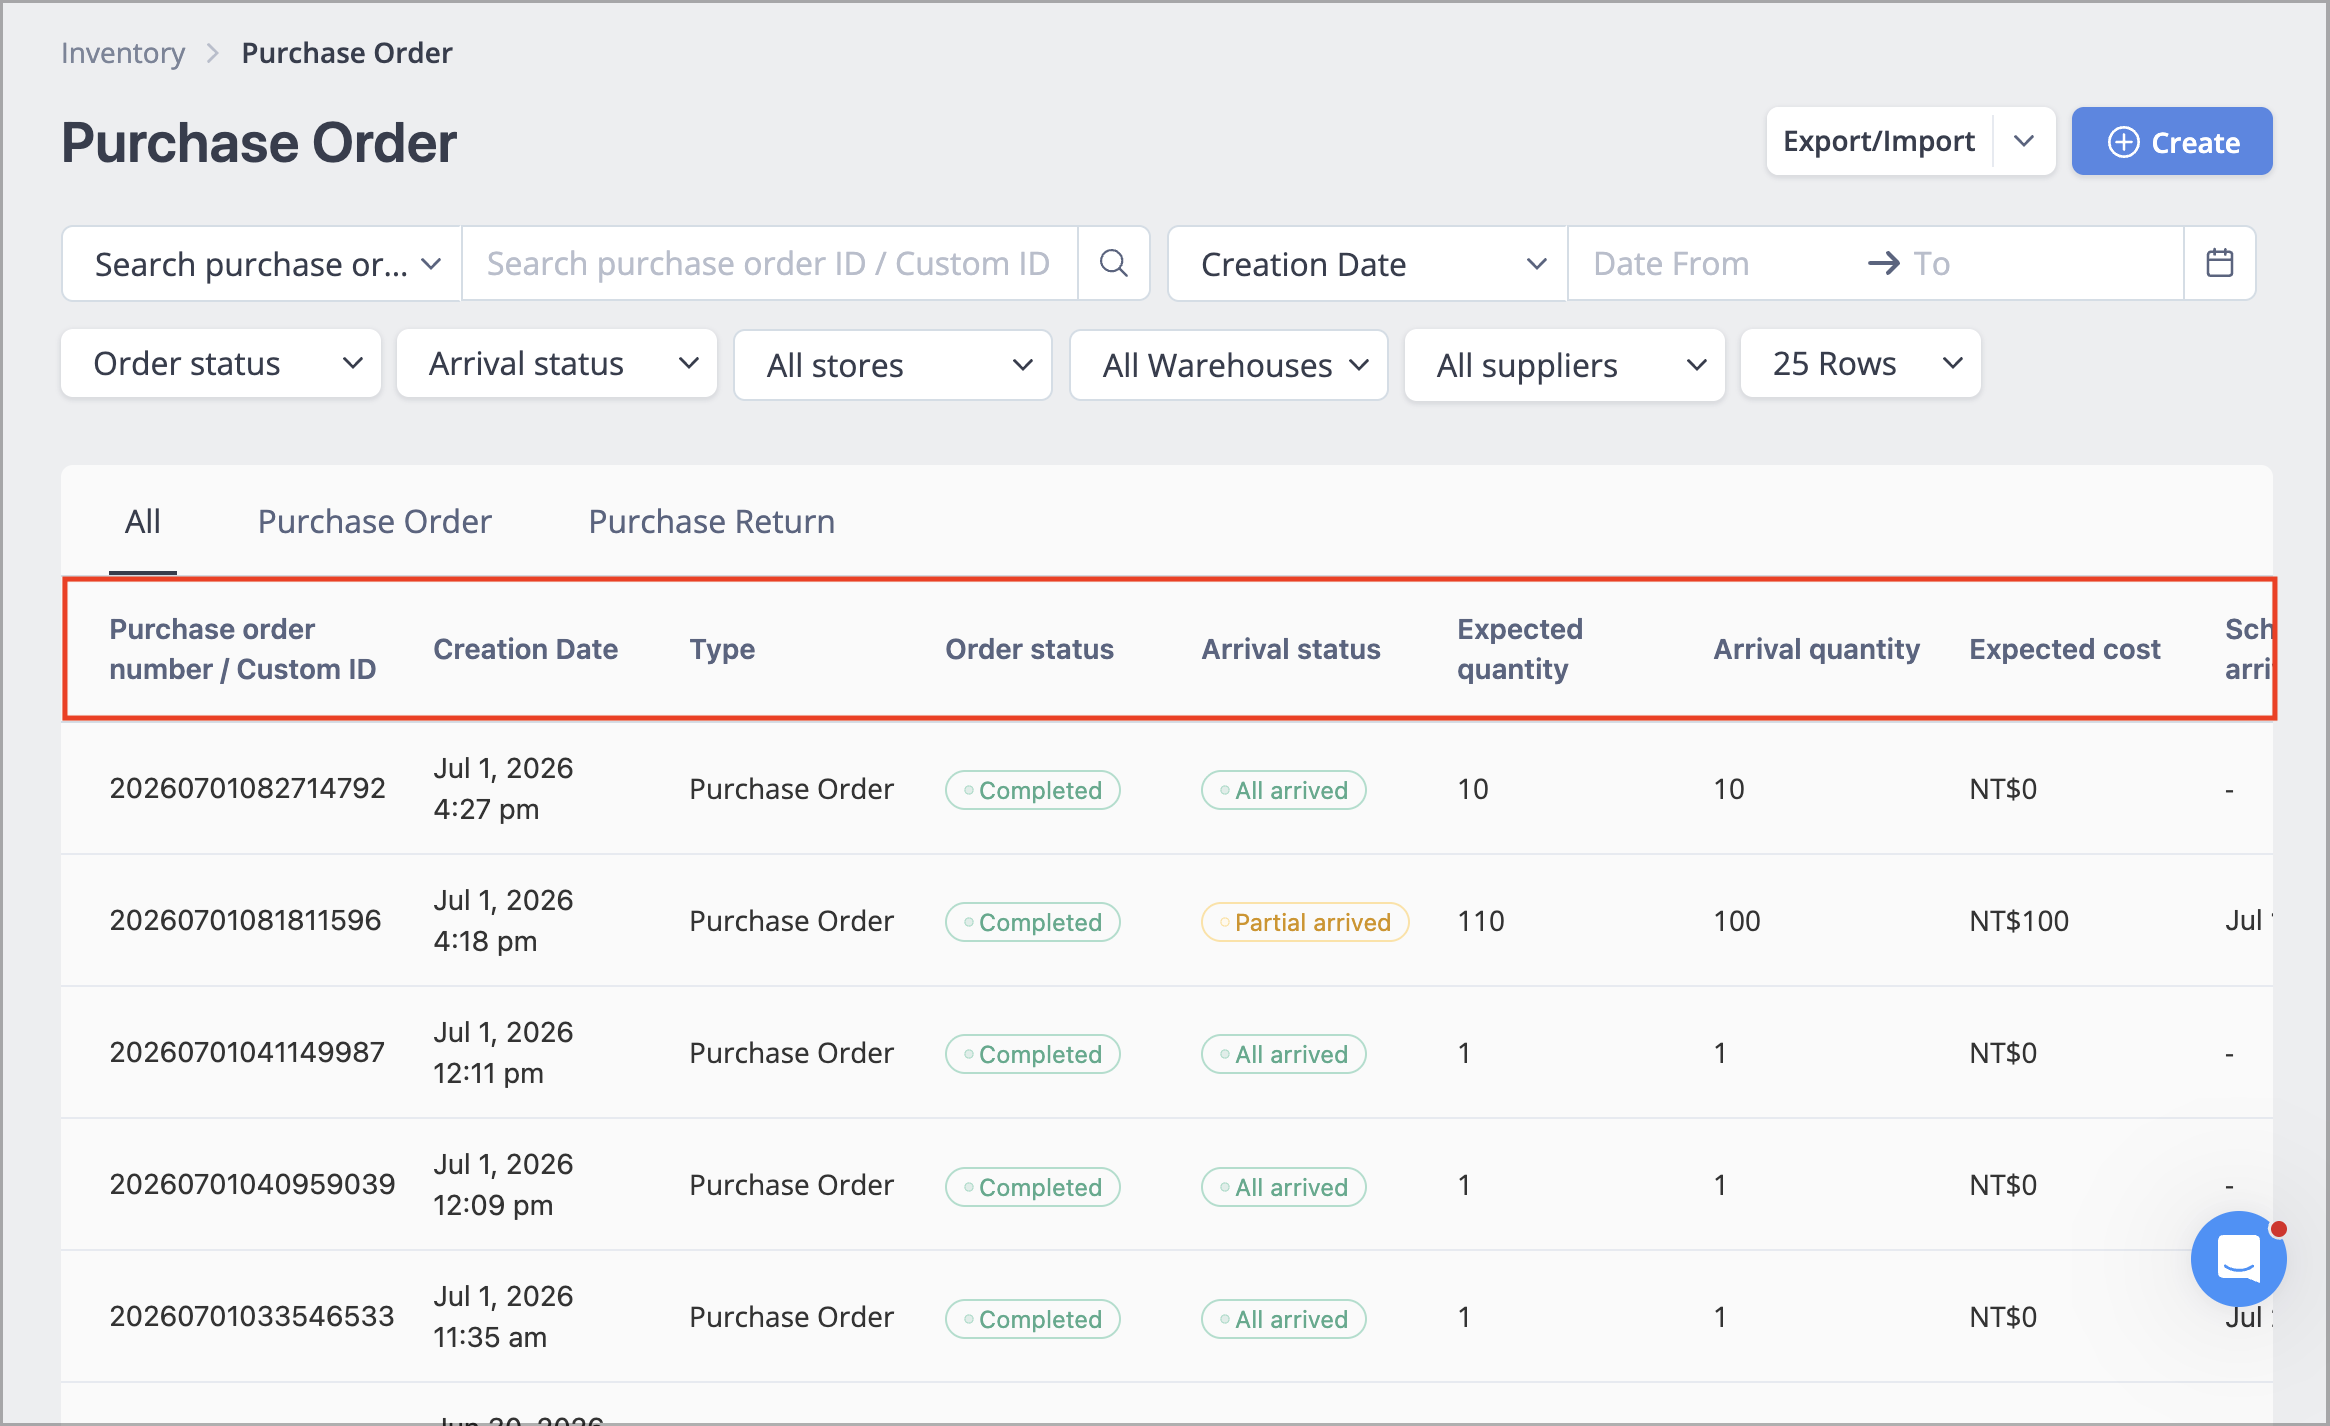This screenshot has width=2330, height=1426.
Task: Click Completed badge for order 20260701081811596
Action: 1033,922
